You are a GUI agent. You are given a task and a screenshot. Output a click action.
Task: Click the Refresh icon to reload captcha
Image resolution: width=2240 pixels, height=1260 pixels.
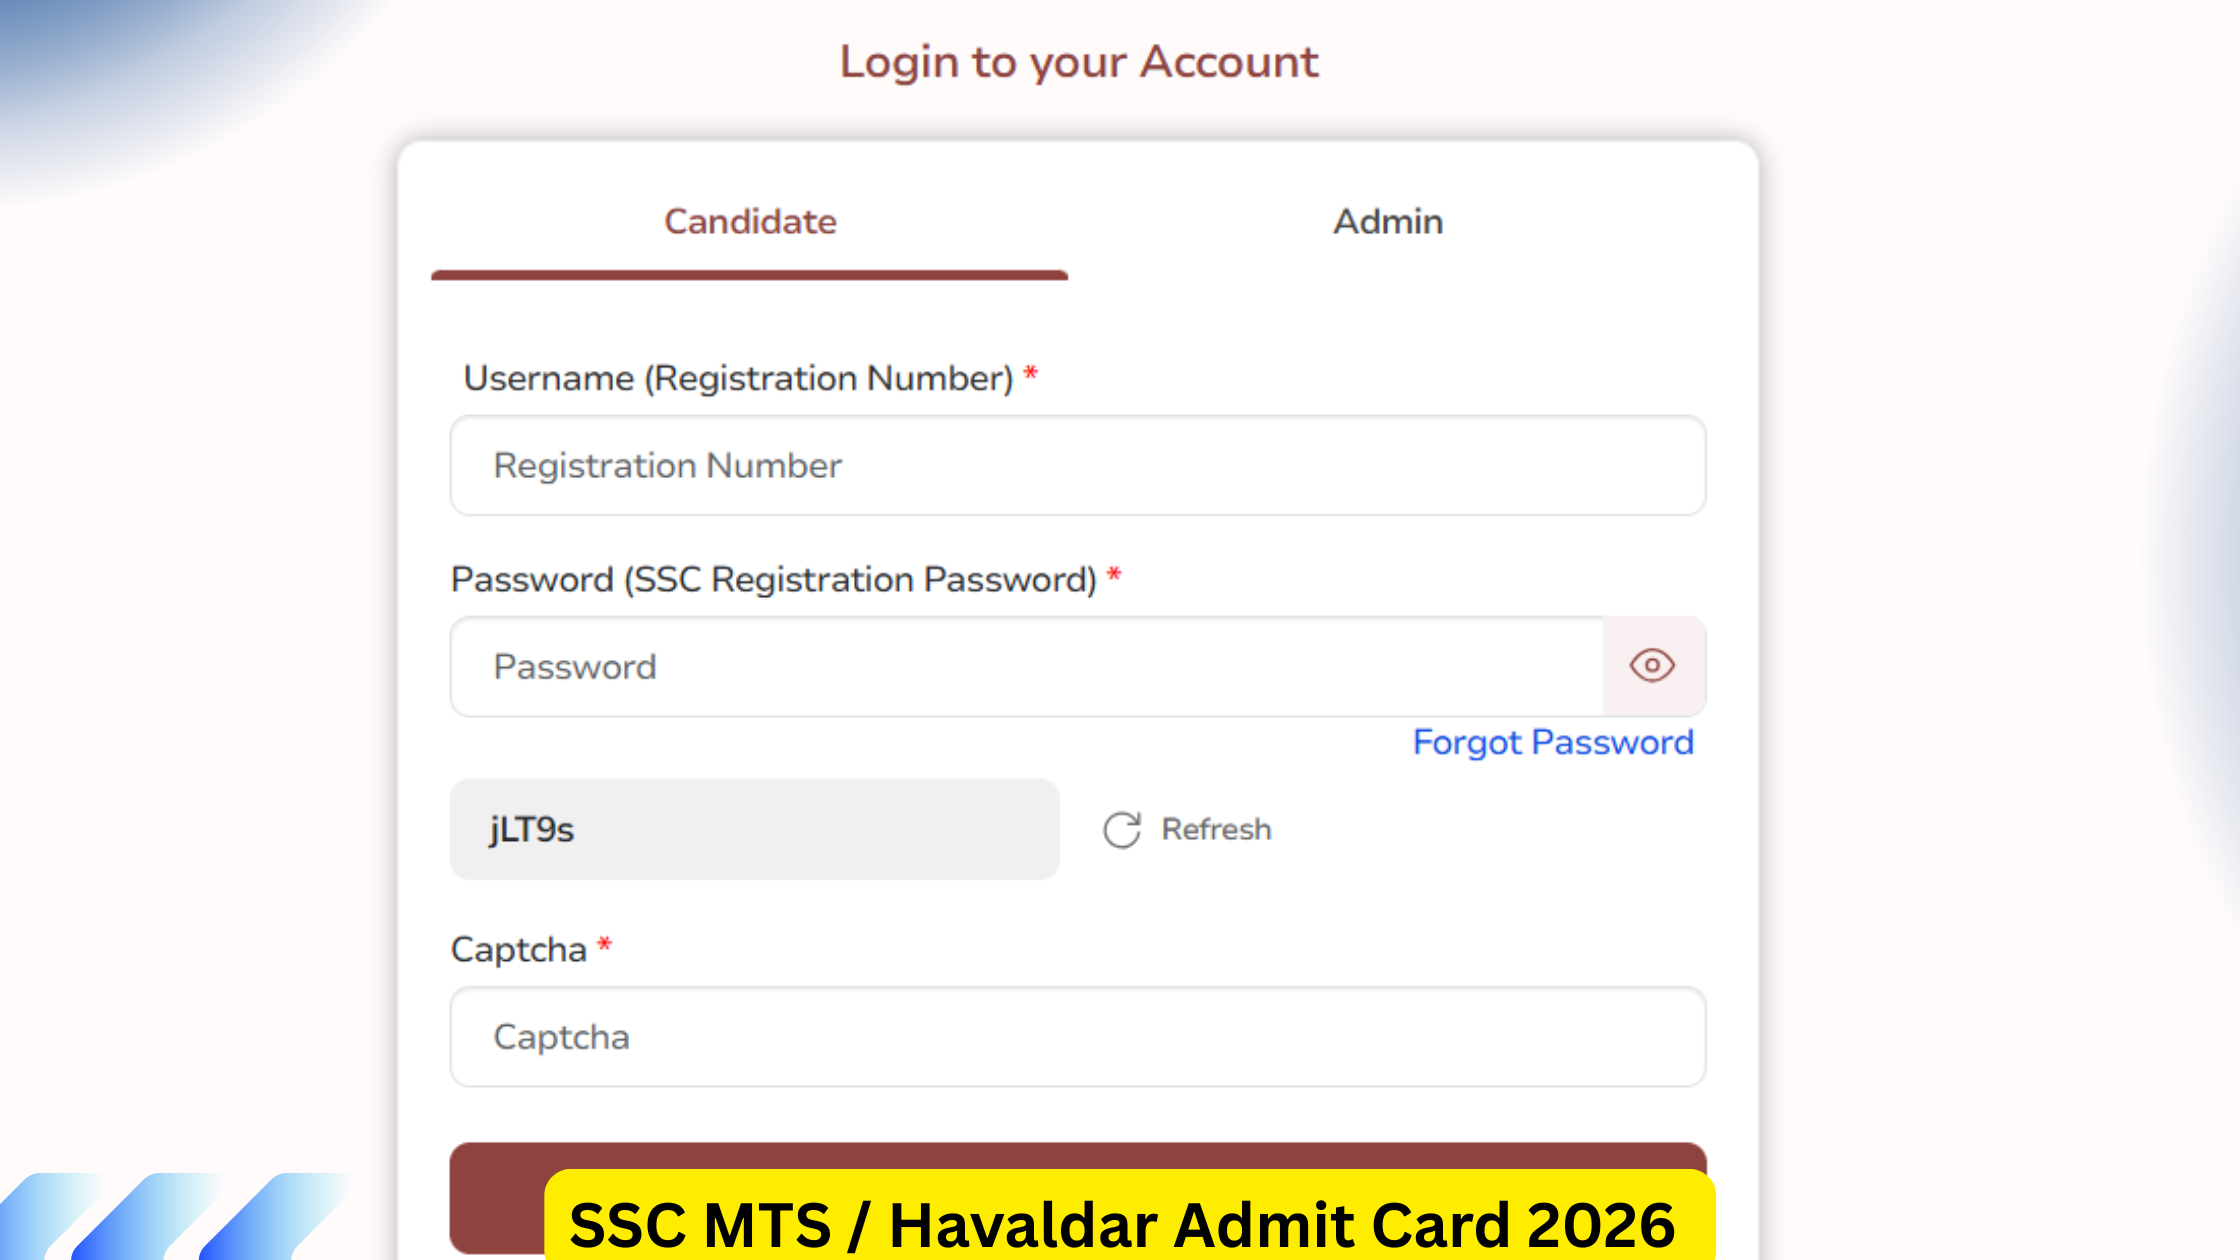click(1122, 828)
